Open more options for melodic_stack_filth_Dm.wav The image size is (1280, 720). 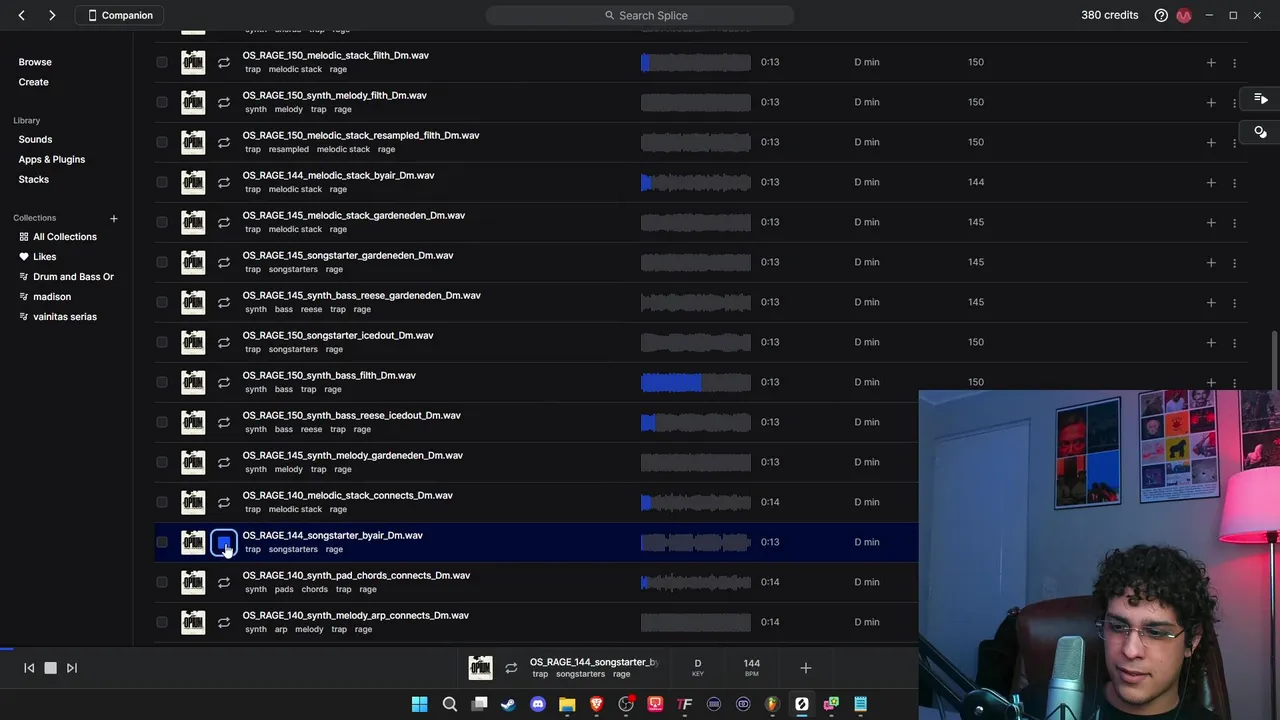(1234, 62)
